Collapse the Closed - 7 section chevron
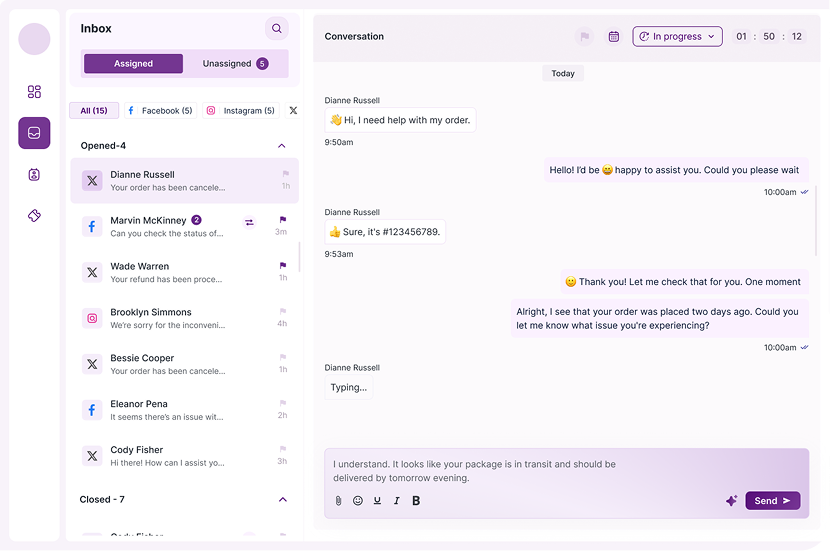This screenshot has height=551, width=830. click(283, 500)
